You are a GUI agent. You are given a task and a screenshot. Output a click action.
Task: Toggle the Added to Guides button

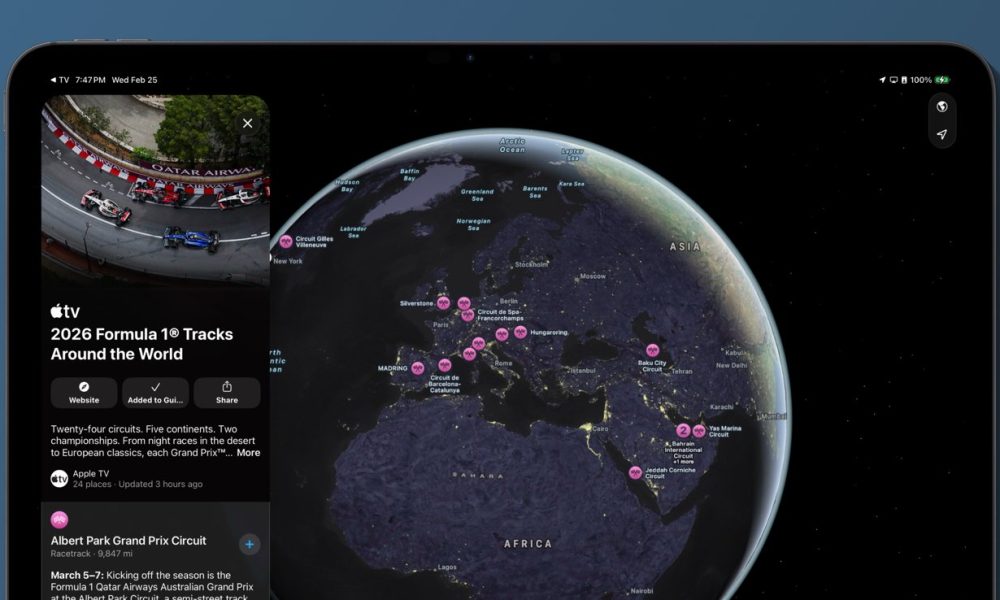click(x=155, y=392)
